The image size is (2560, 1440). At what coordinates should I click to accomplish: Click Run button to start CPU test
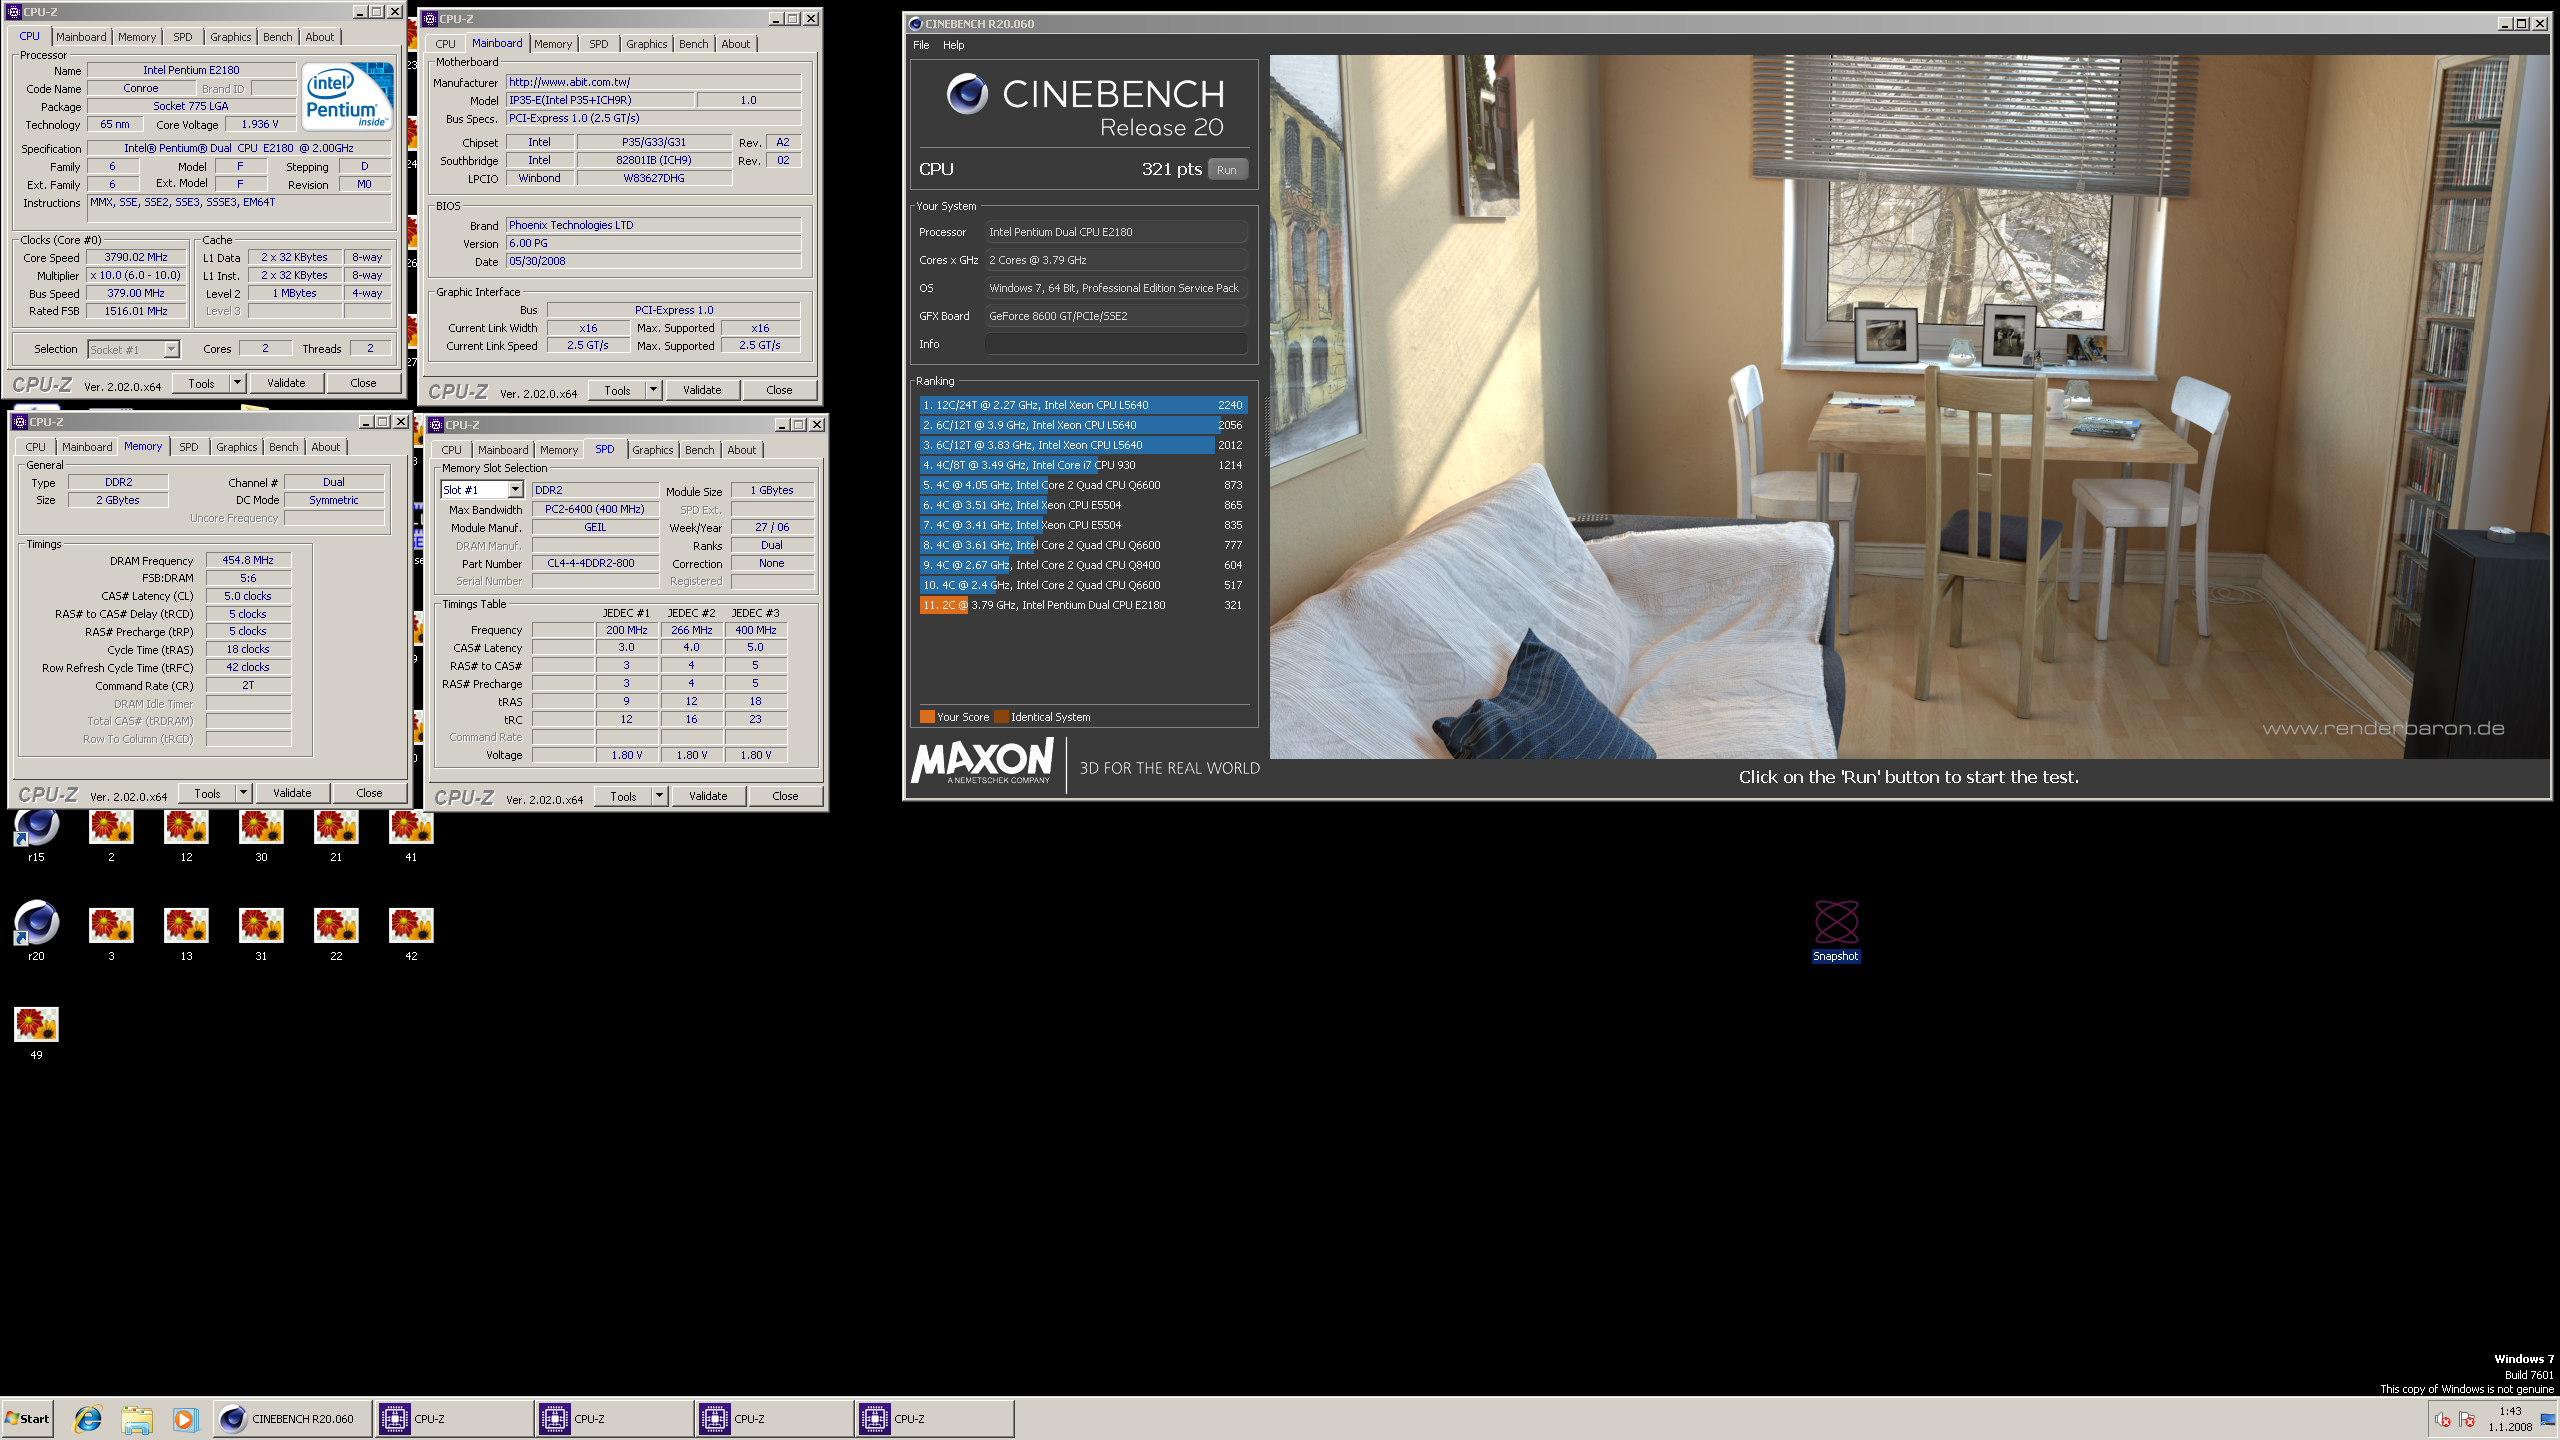coord(1227,170)
